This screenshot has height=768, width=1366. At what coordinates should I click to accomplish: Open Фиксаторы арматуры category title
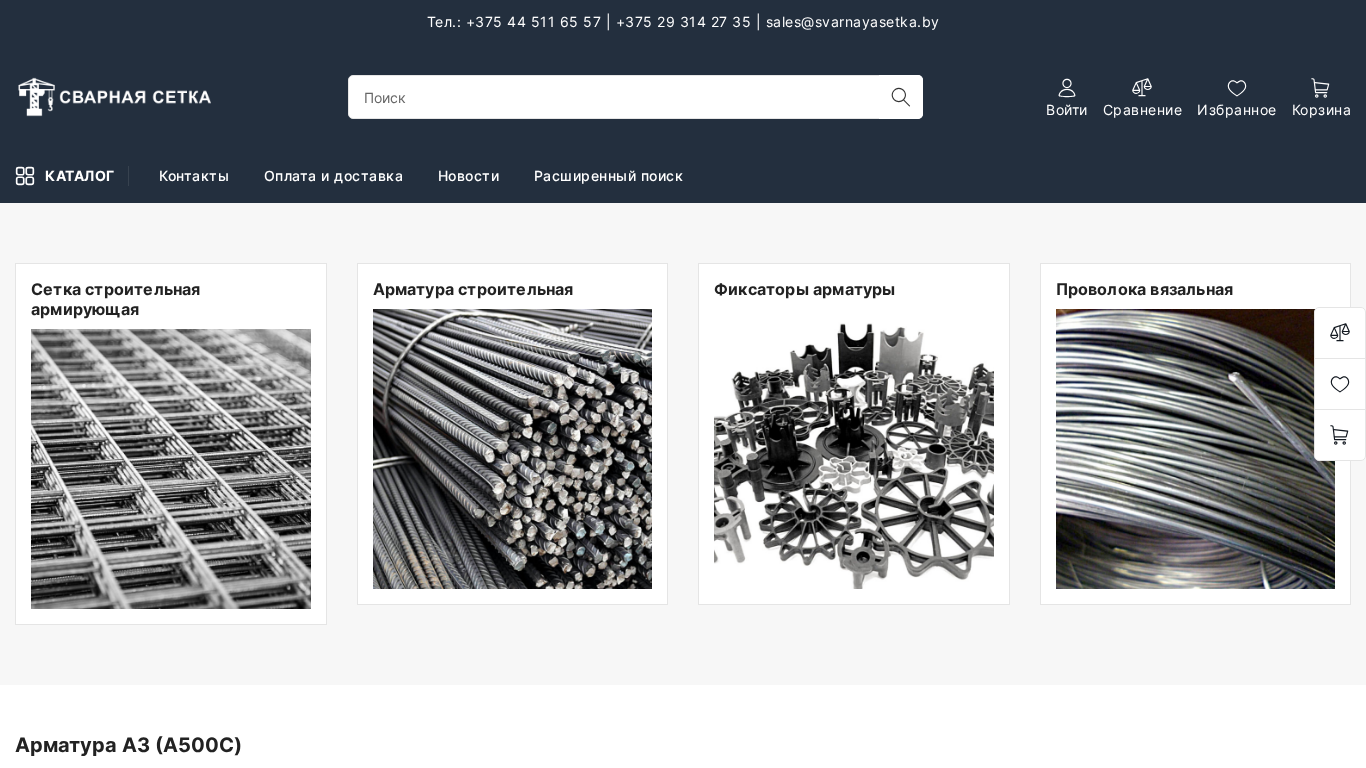coord(804,289)
